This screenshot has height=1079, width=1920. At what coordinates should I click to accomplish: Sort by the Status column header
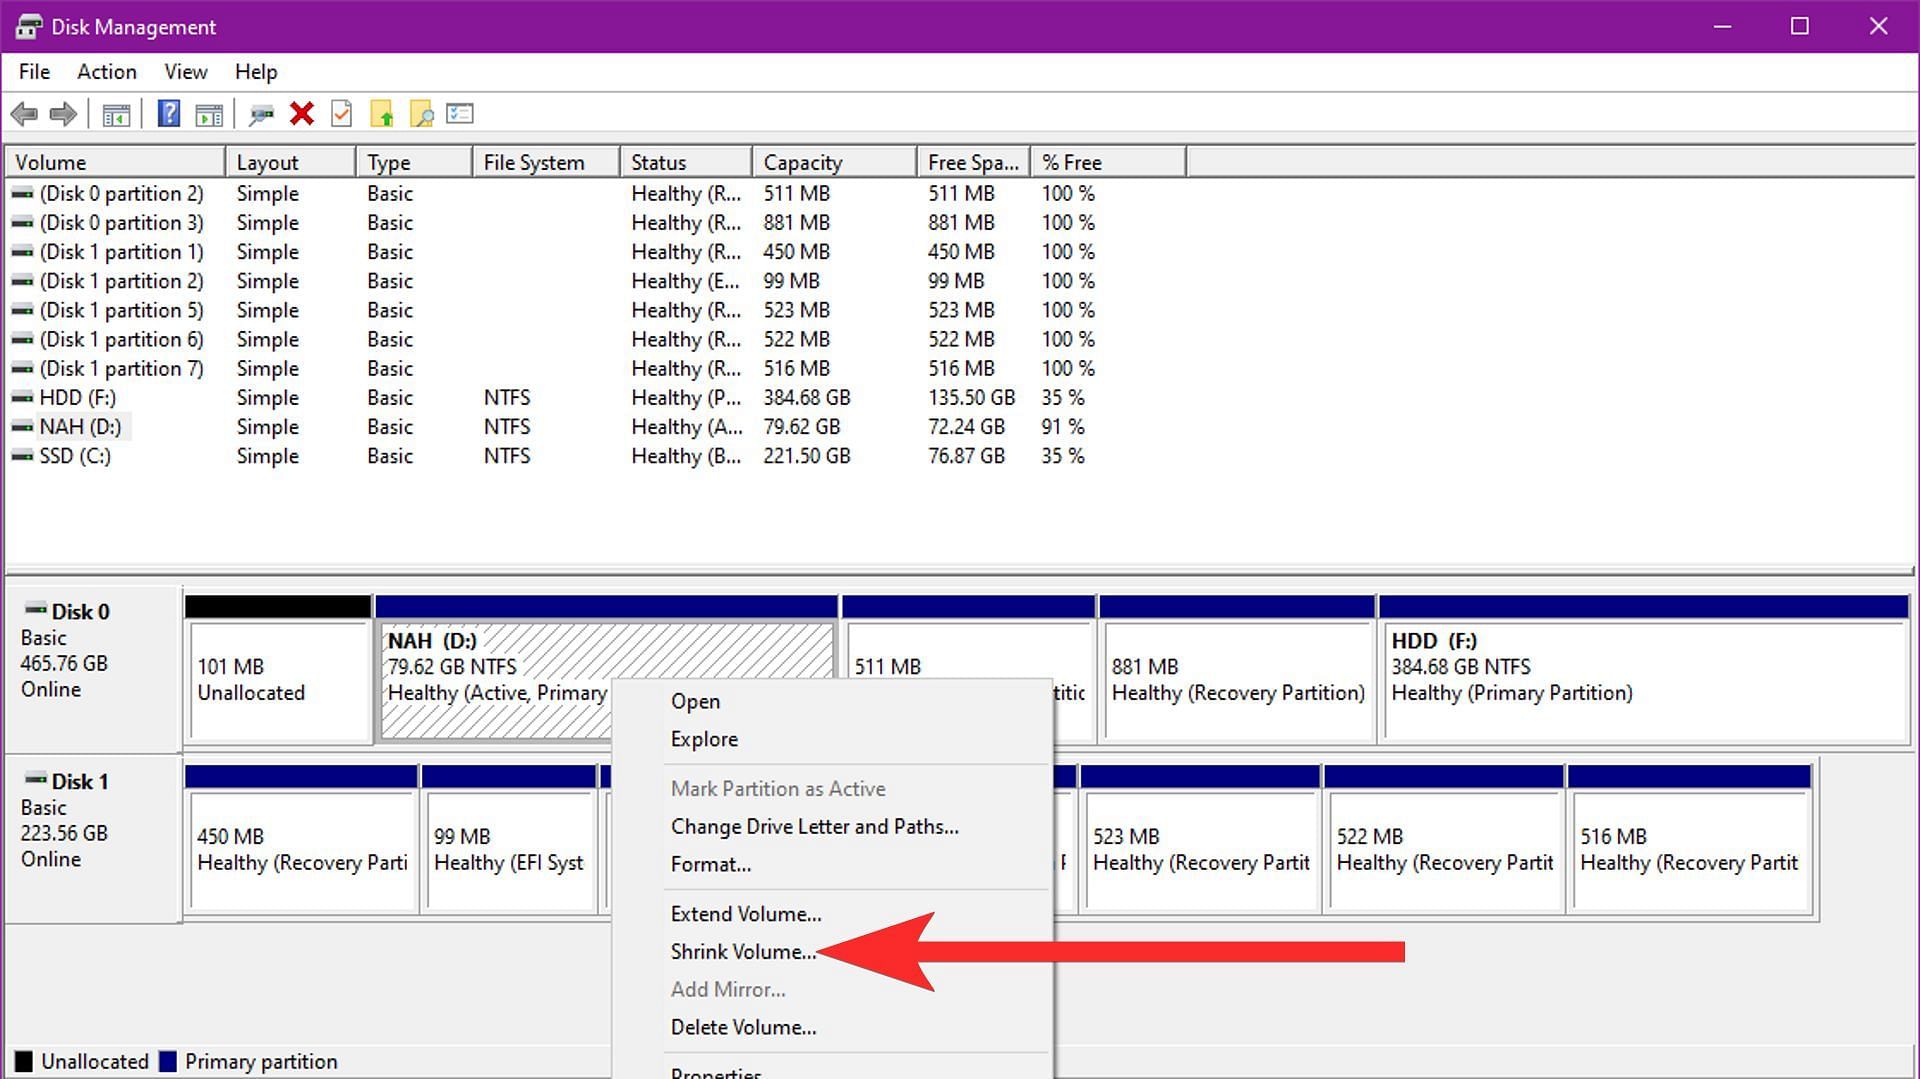coord(686,162)
